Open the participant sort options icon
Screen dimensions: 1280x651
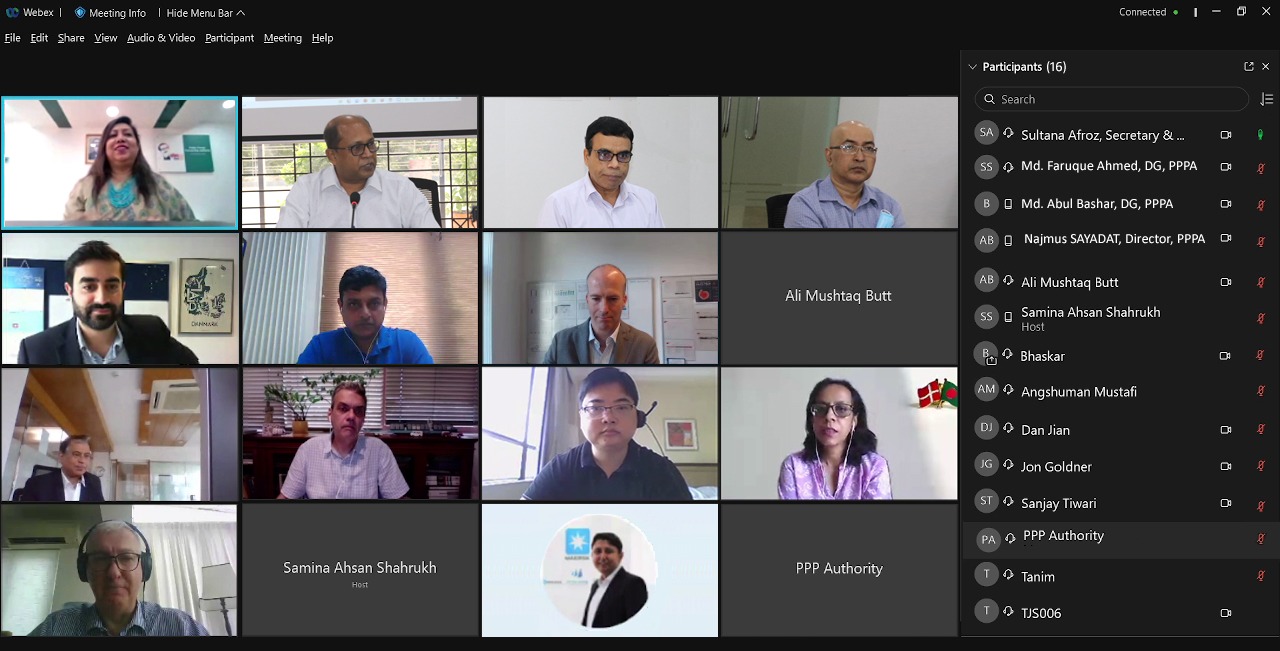(1266, 99)
